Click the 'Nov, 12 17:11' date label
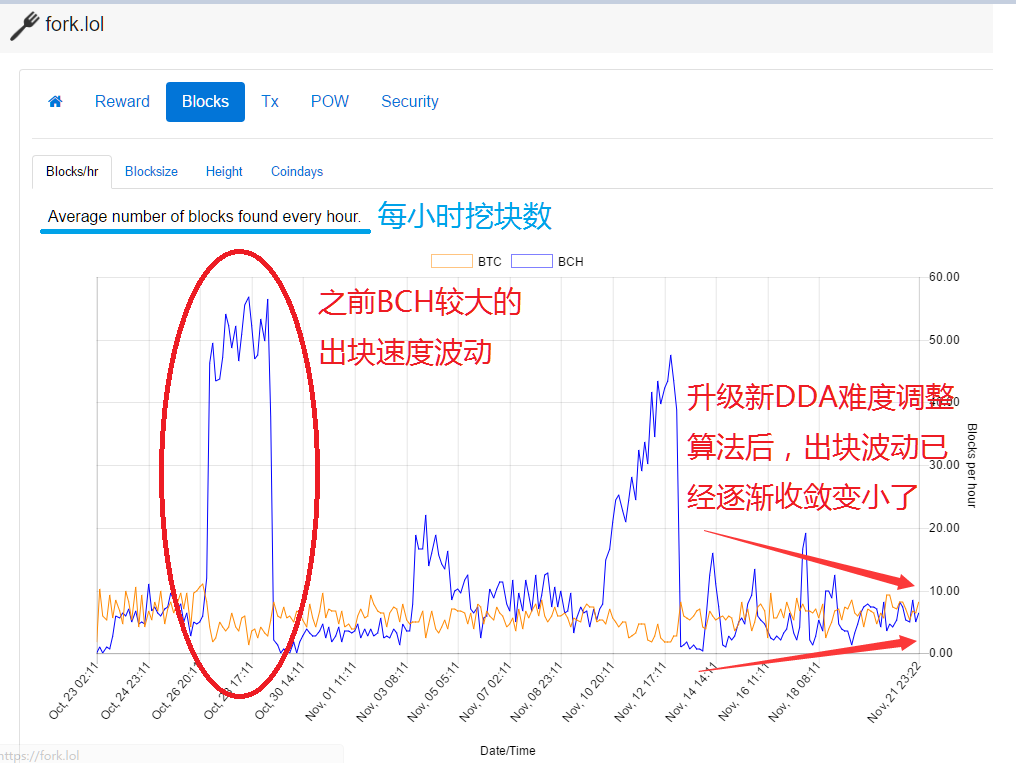The height and width of the screenshot is (763, 1018). [x=640, y=692]
